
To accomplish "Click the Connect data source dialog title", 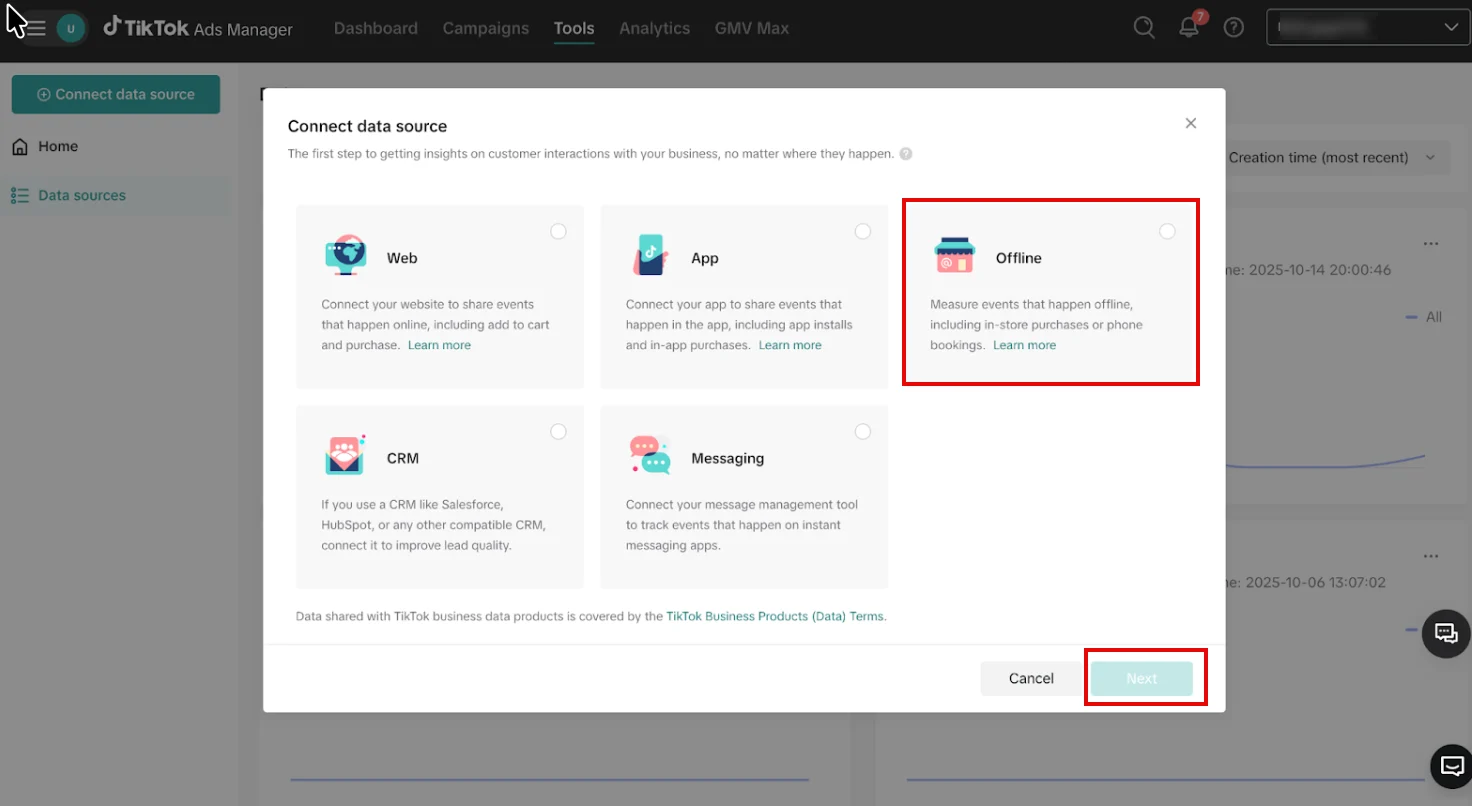I will coord(367,126).
